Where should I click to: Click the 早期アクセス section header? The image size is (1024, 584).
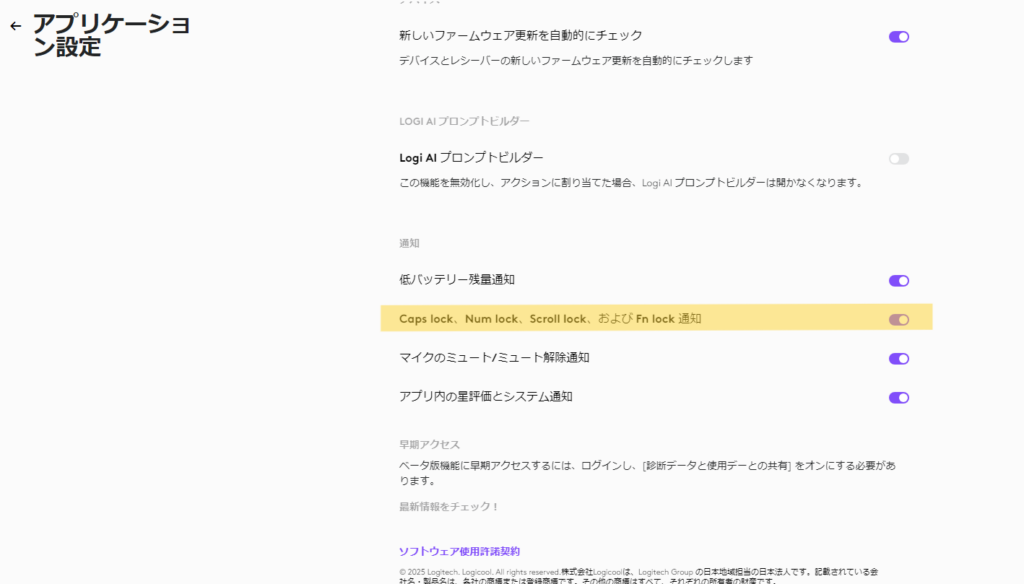pos(429,444)
